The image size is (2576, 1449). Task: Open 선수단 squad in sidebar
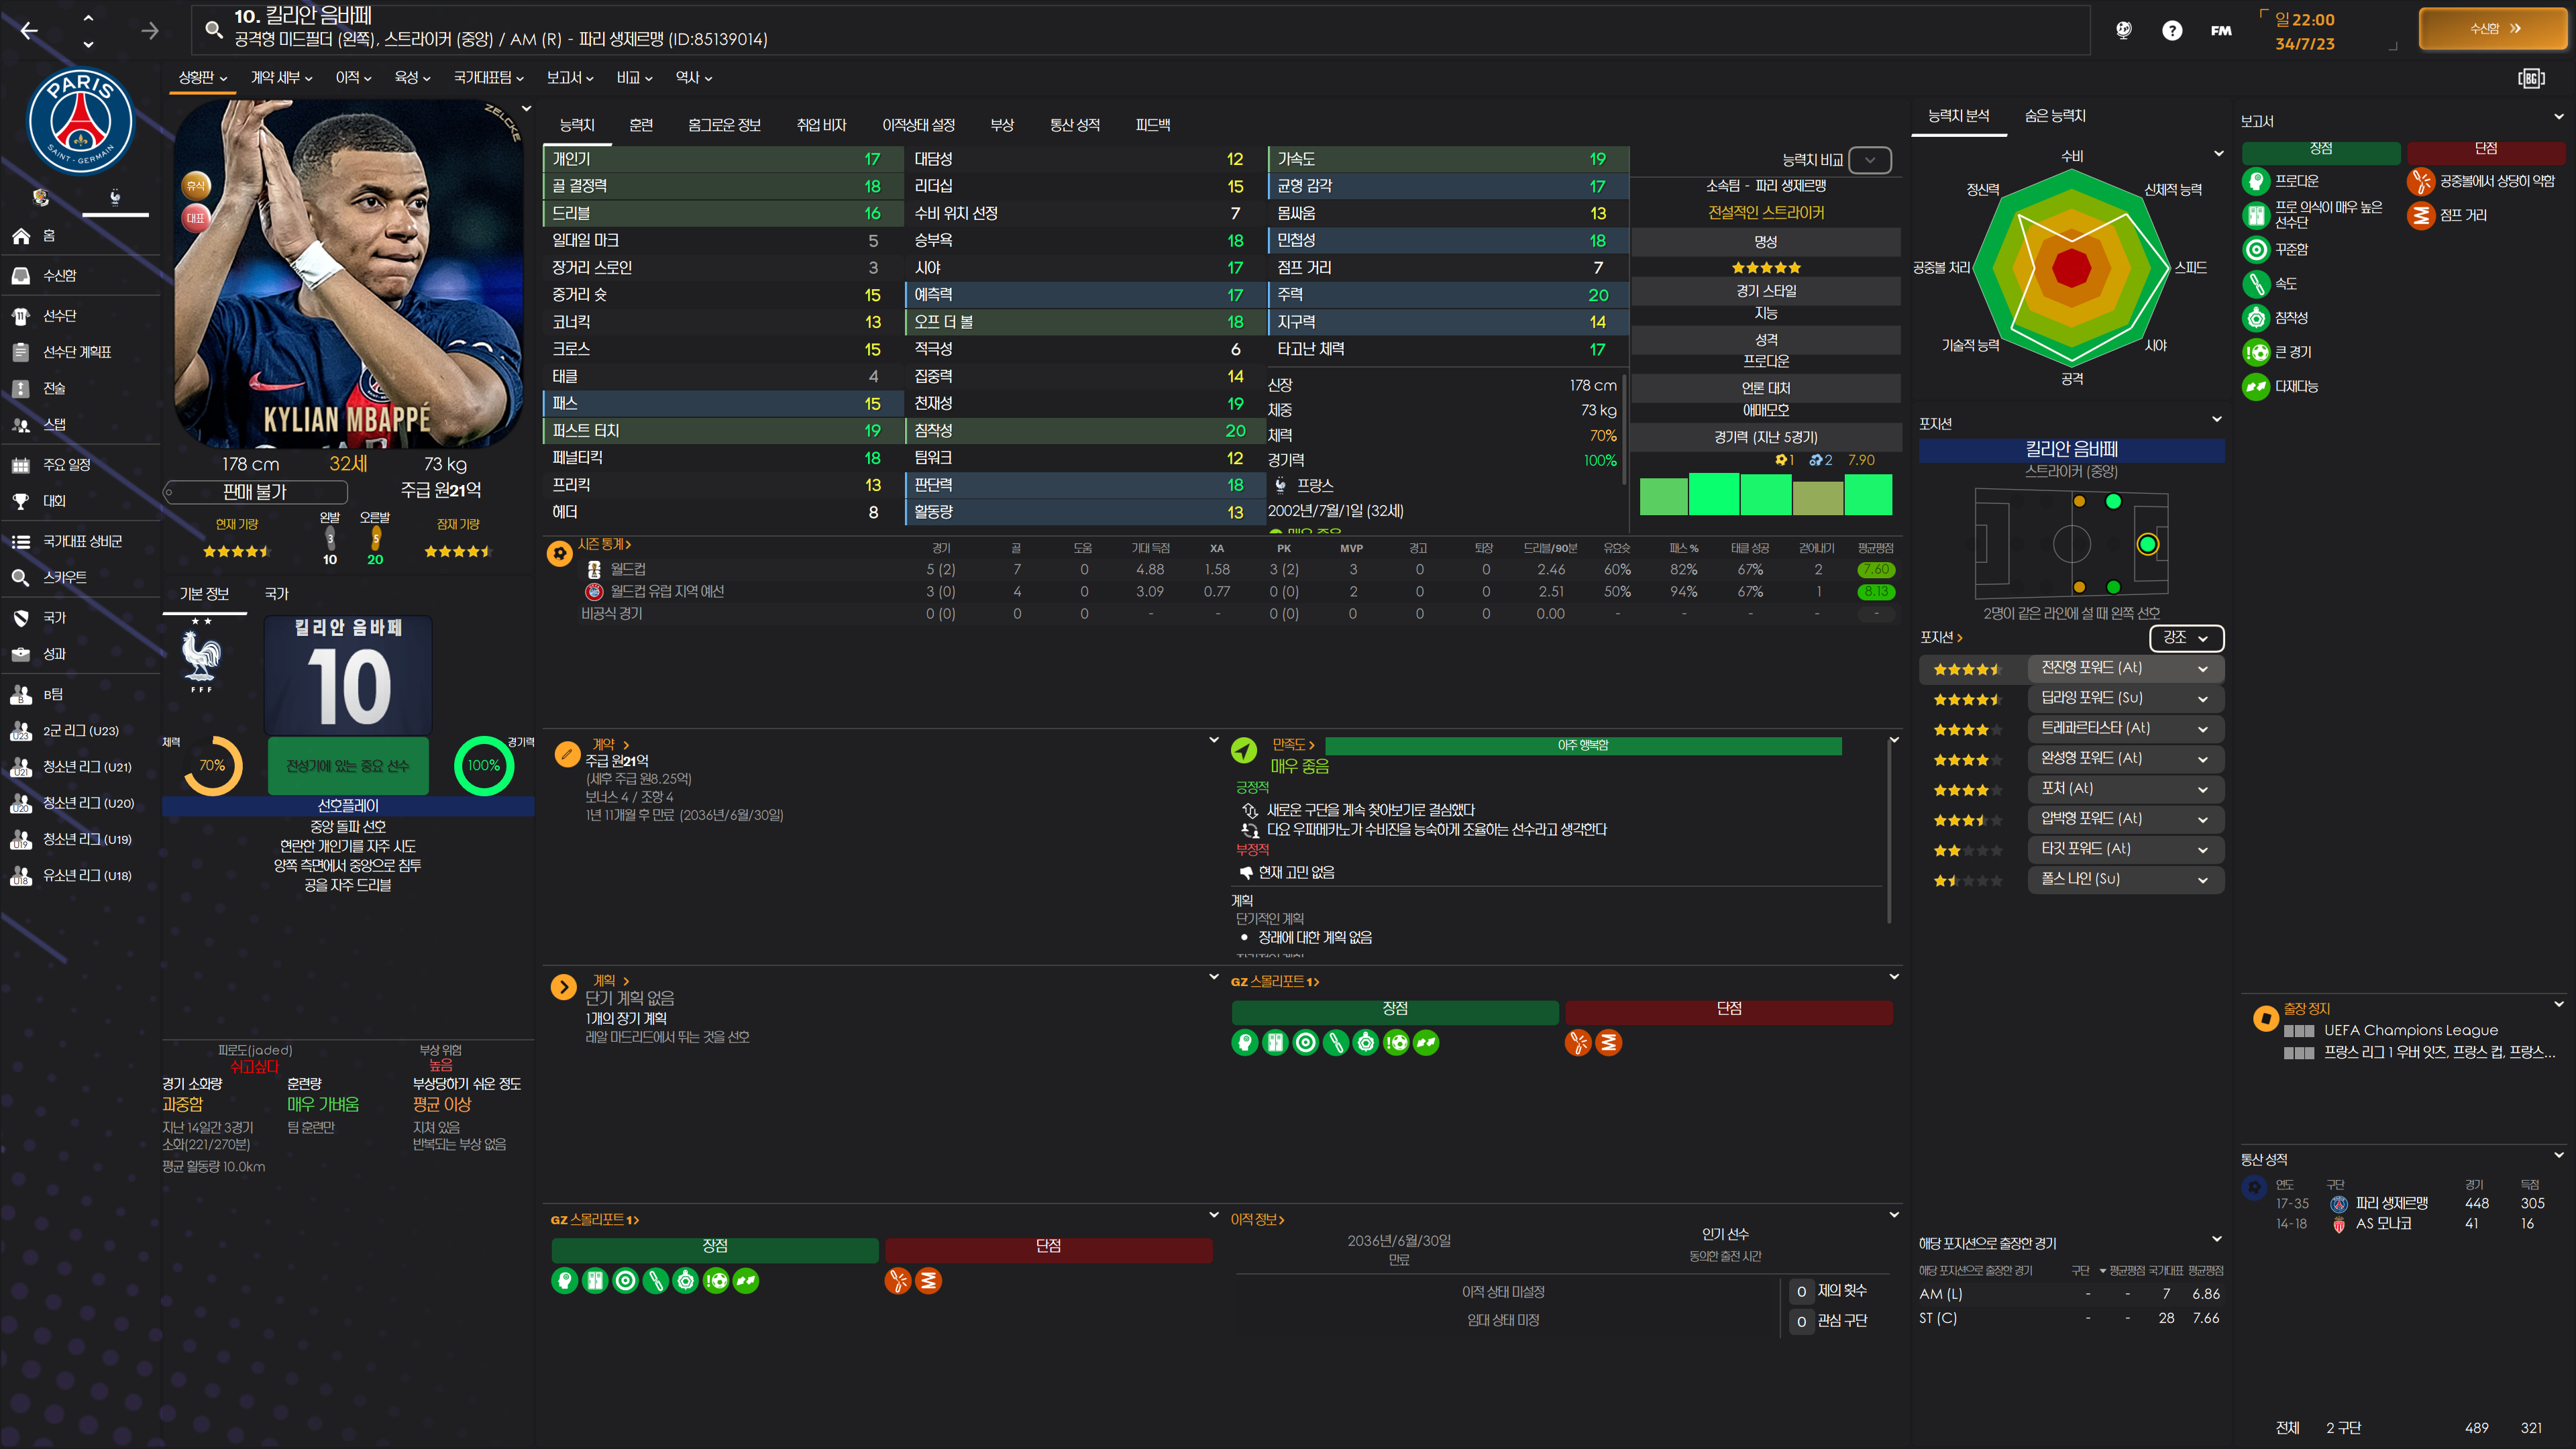click(80, 315)
